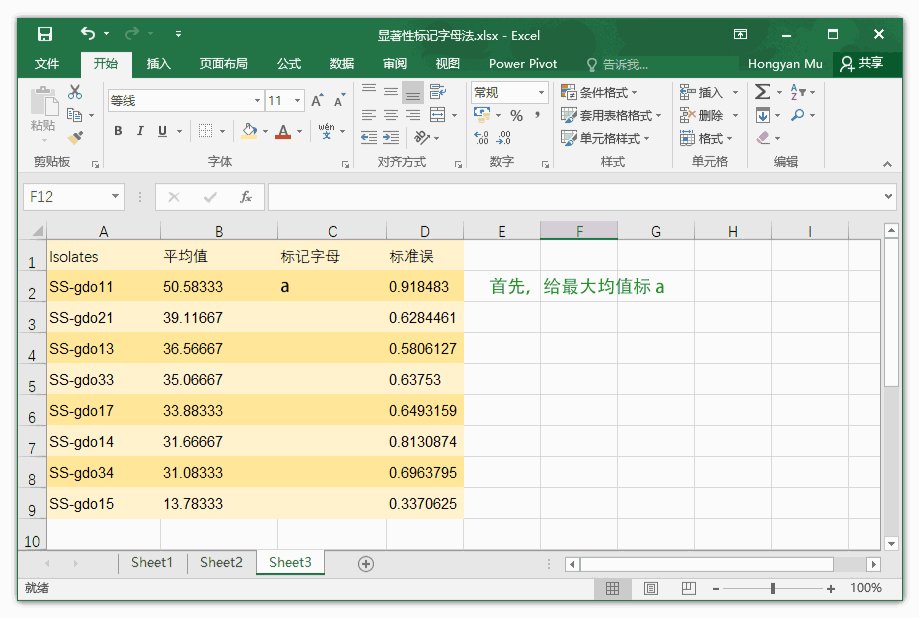This screenshot has width=919, height=618.
Task: Open 条件格式 conditional formatting button
Action: coord(607,92)
